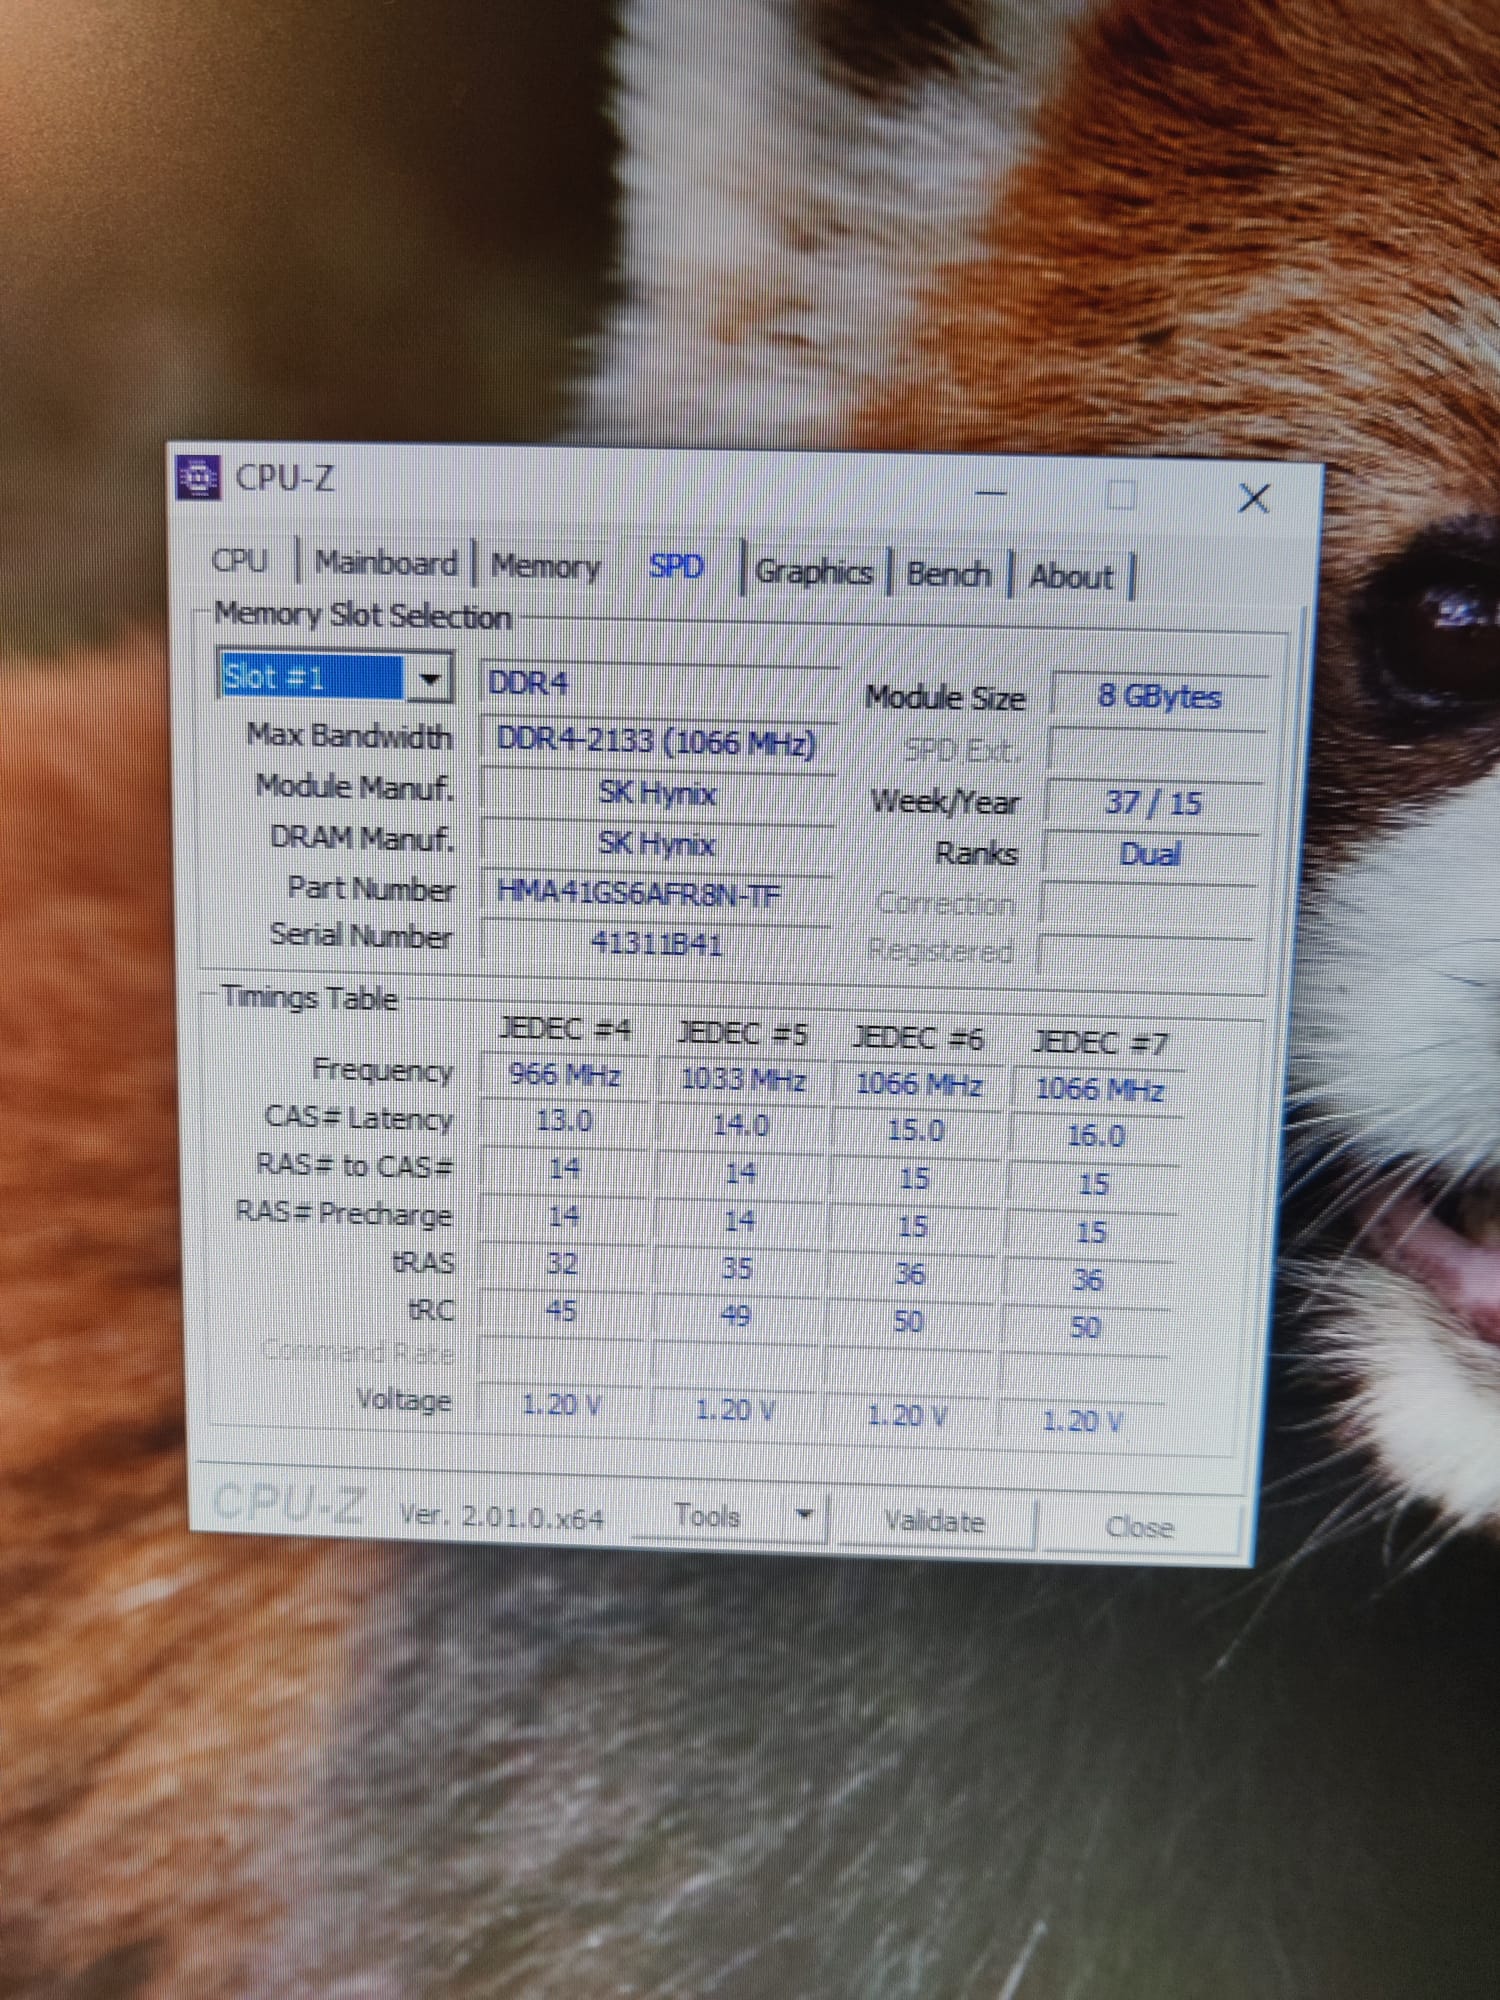Click the tRC value 49

(736, 1316)
